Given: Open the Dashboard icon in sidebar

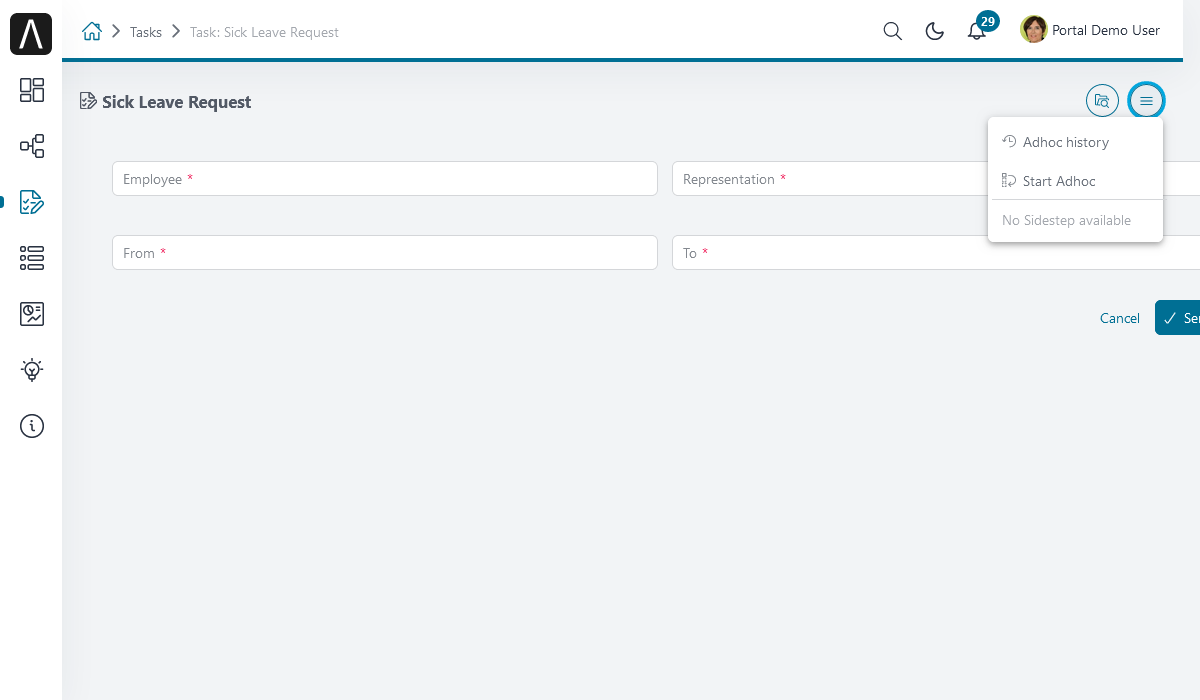Looking at the screenshot, I should (x=32, y=90).
